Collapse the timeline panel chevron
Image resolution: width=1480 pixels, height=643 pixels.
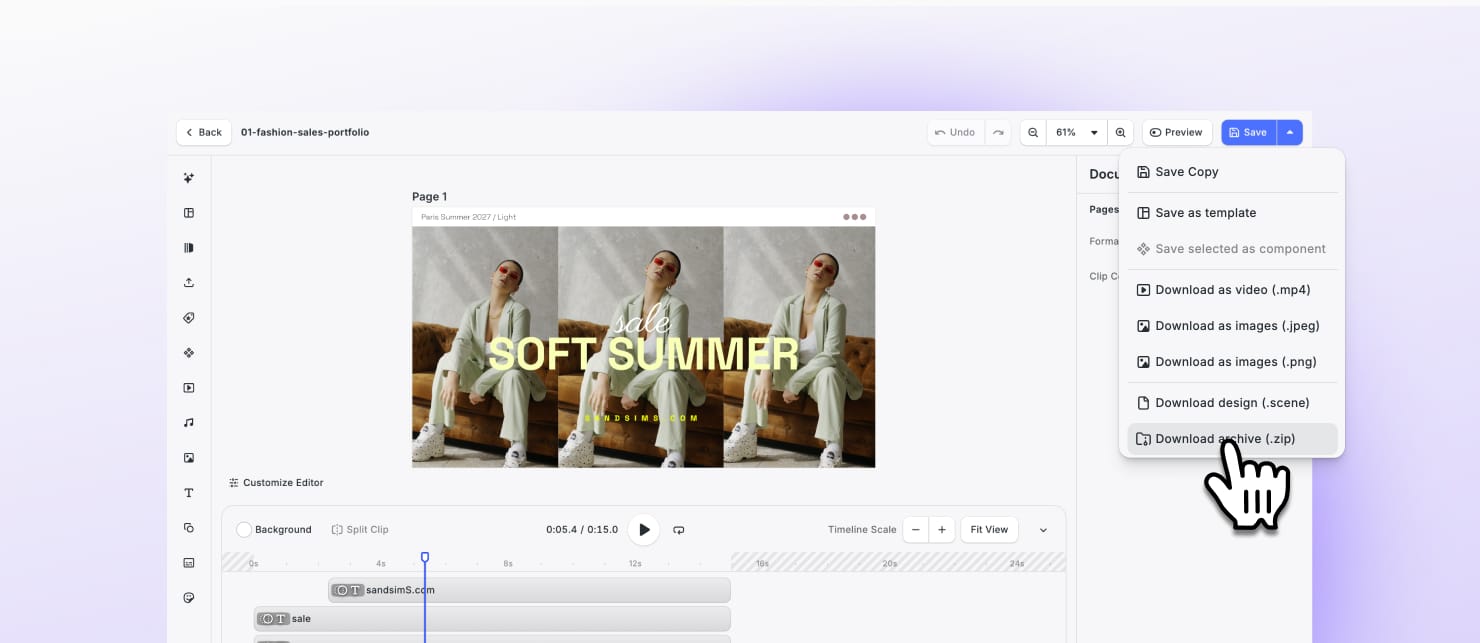coord(1043,530)
